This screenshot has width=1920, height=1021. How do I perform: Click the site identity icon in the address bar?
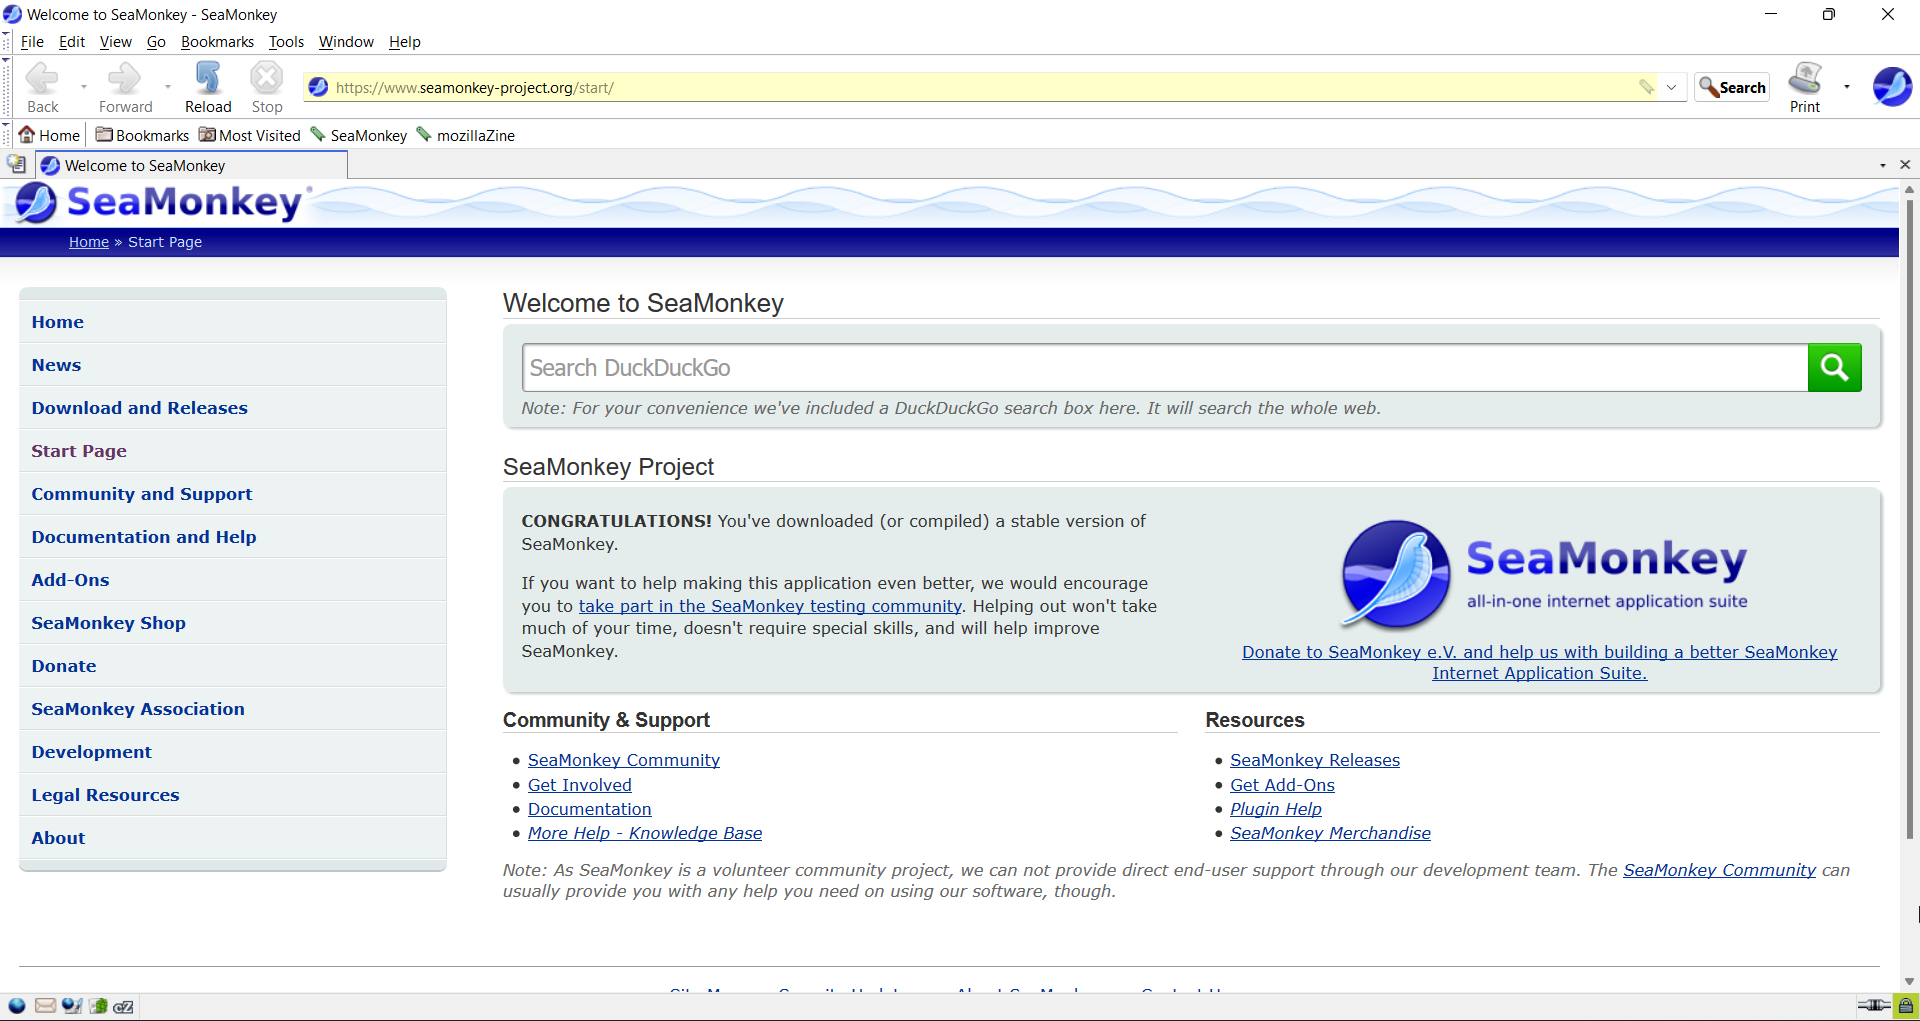click(319, 87)
